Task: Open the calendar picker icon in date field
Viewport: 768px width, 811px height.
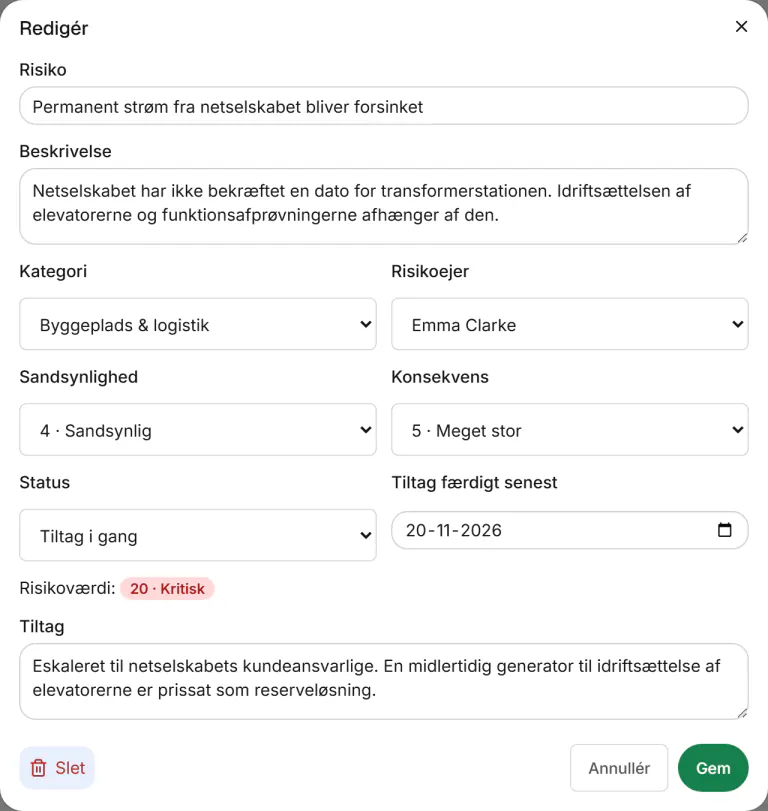Action: [725, 530]
